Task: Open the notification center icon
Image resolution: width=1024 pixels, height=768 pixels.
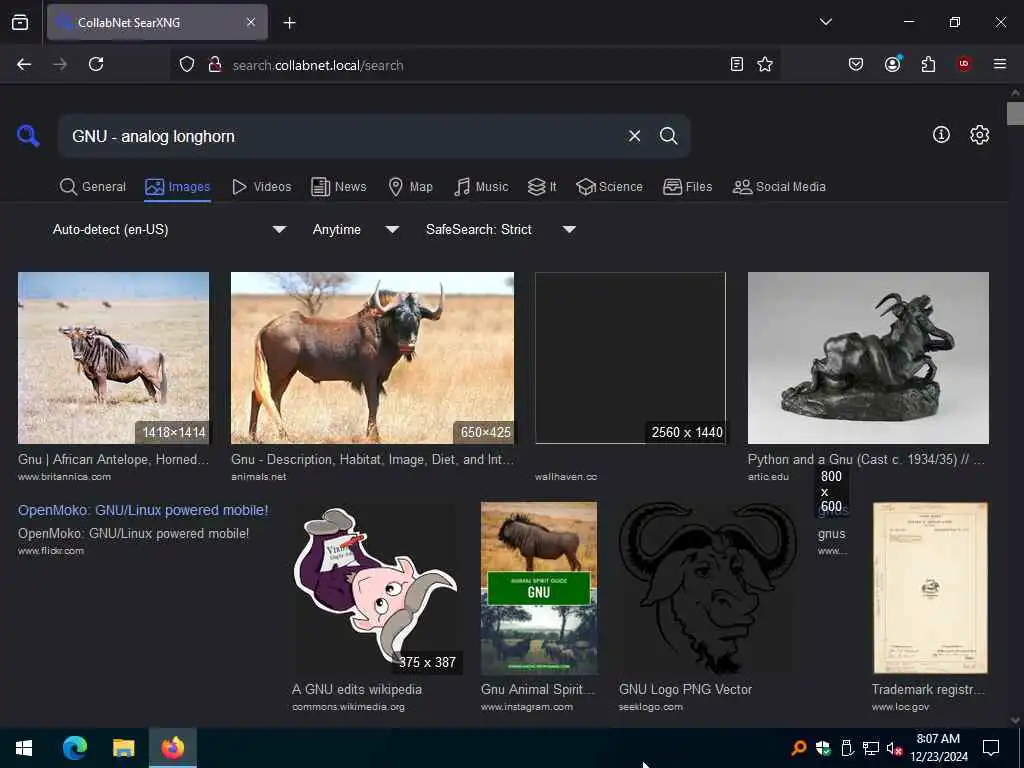Action: coord(991,748)
